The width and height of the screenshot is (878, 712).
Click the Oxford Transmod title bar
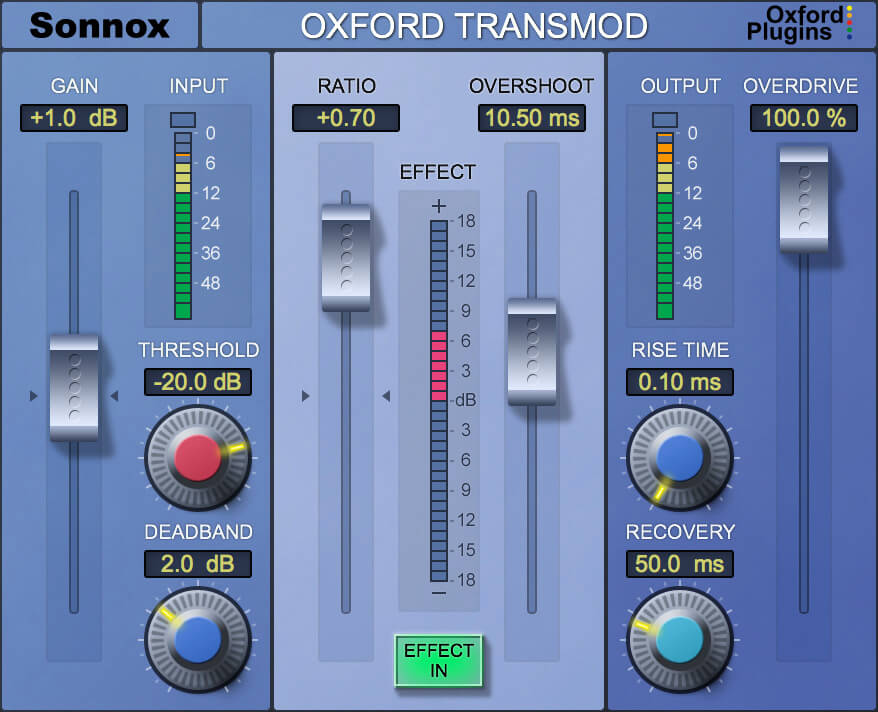474,25
